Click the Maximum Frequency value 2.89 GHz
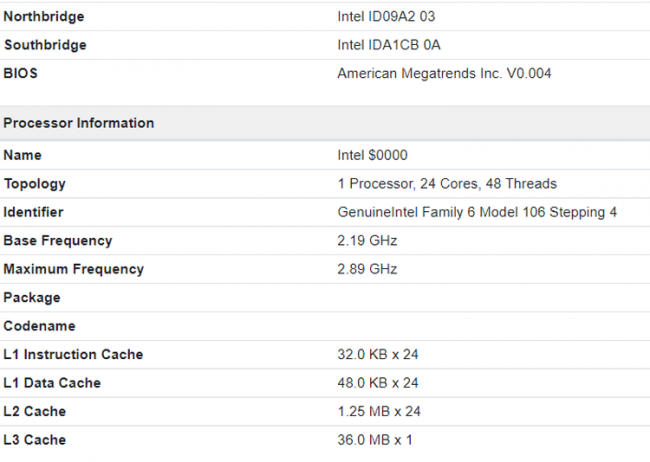 pyautogui.click(x=367, y=269)
